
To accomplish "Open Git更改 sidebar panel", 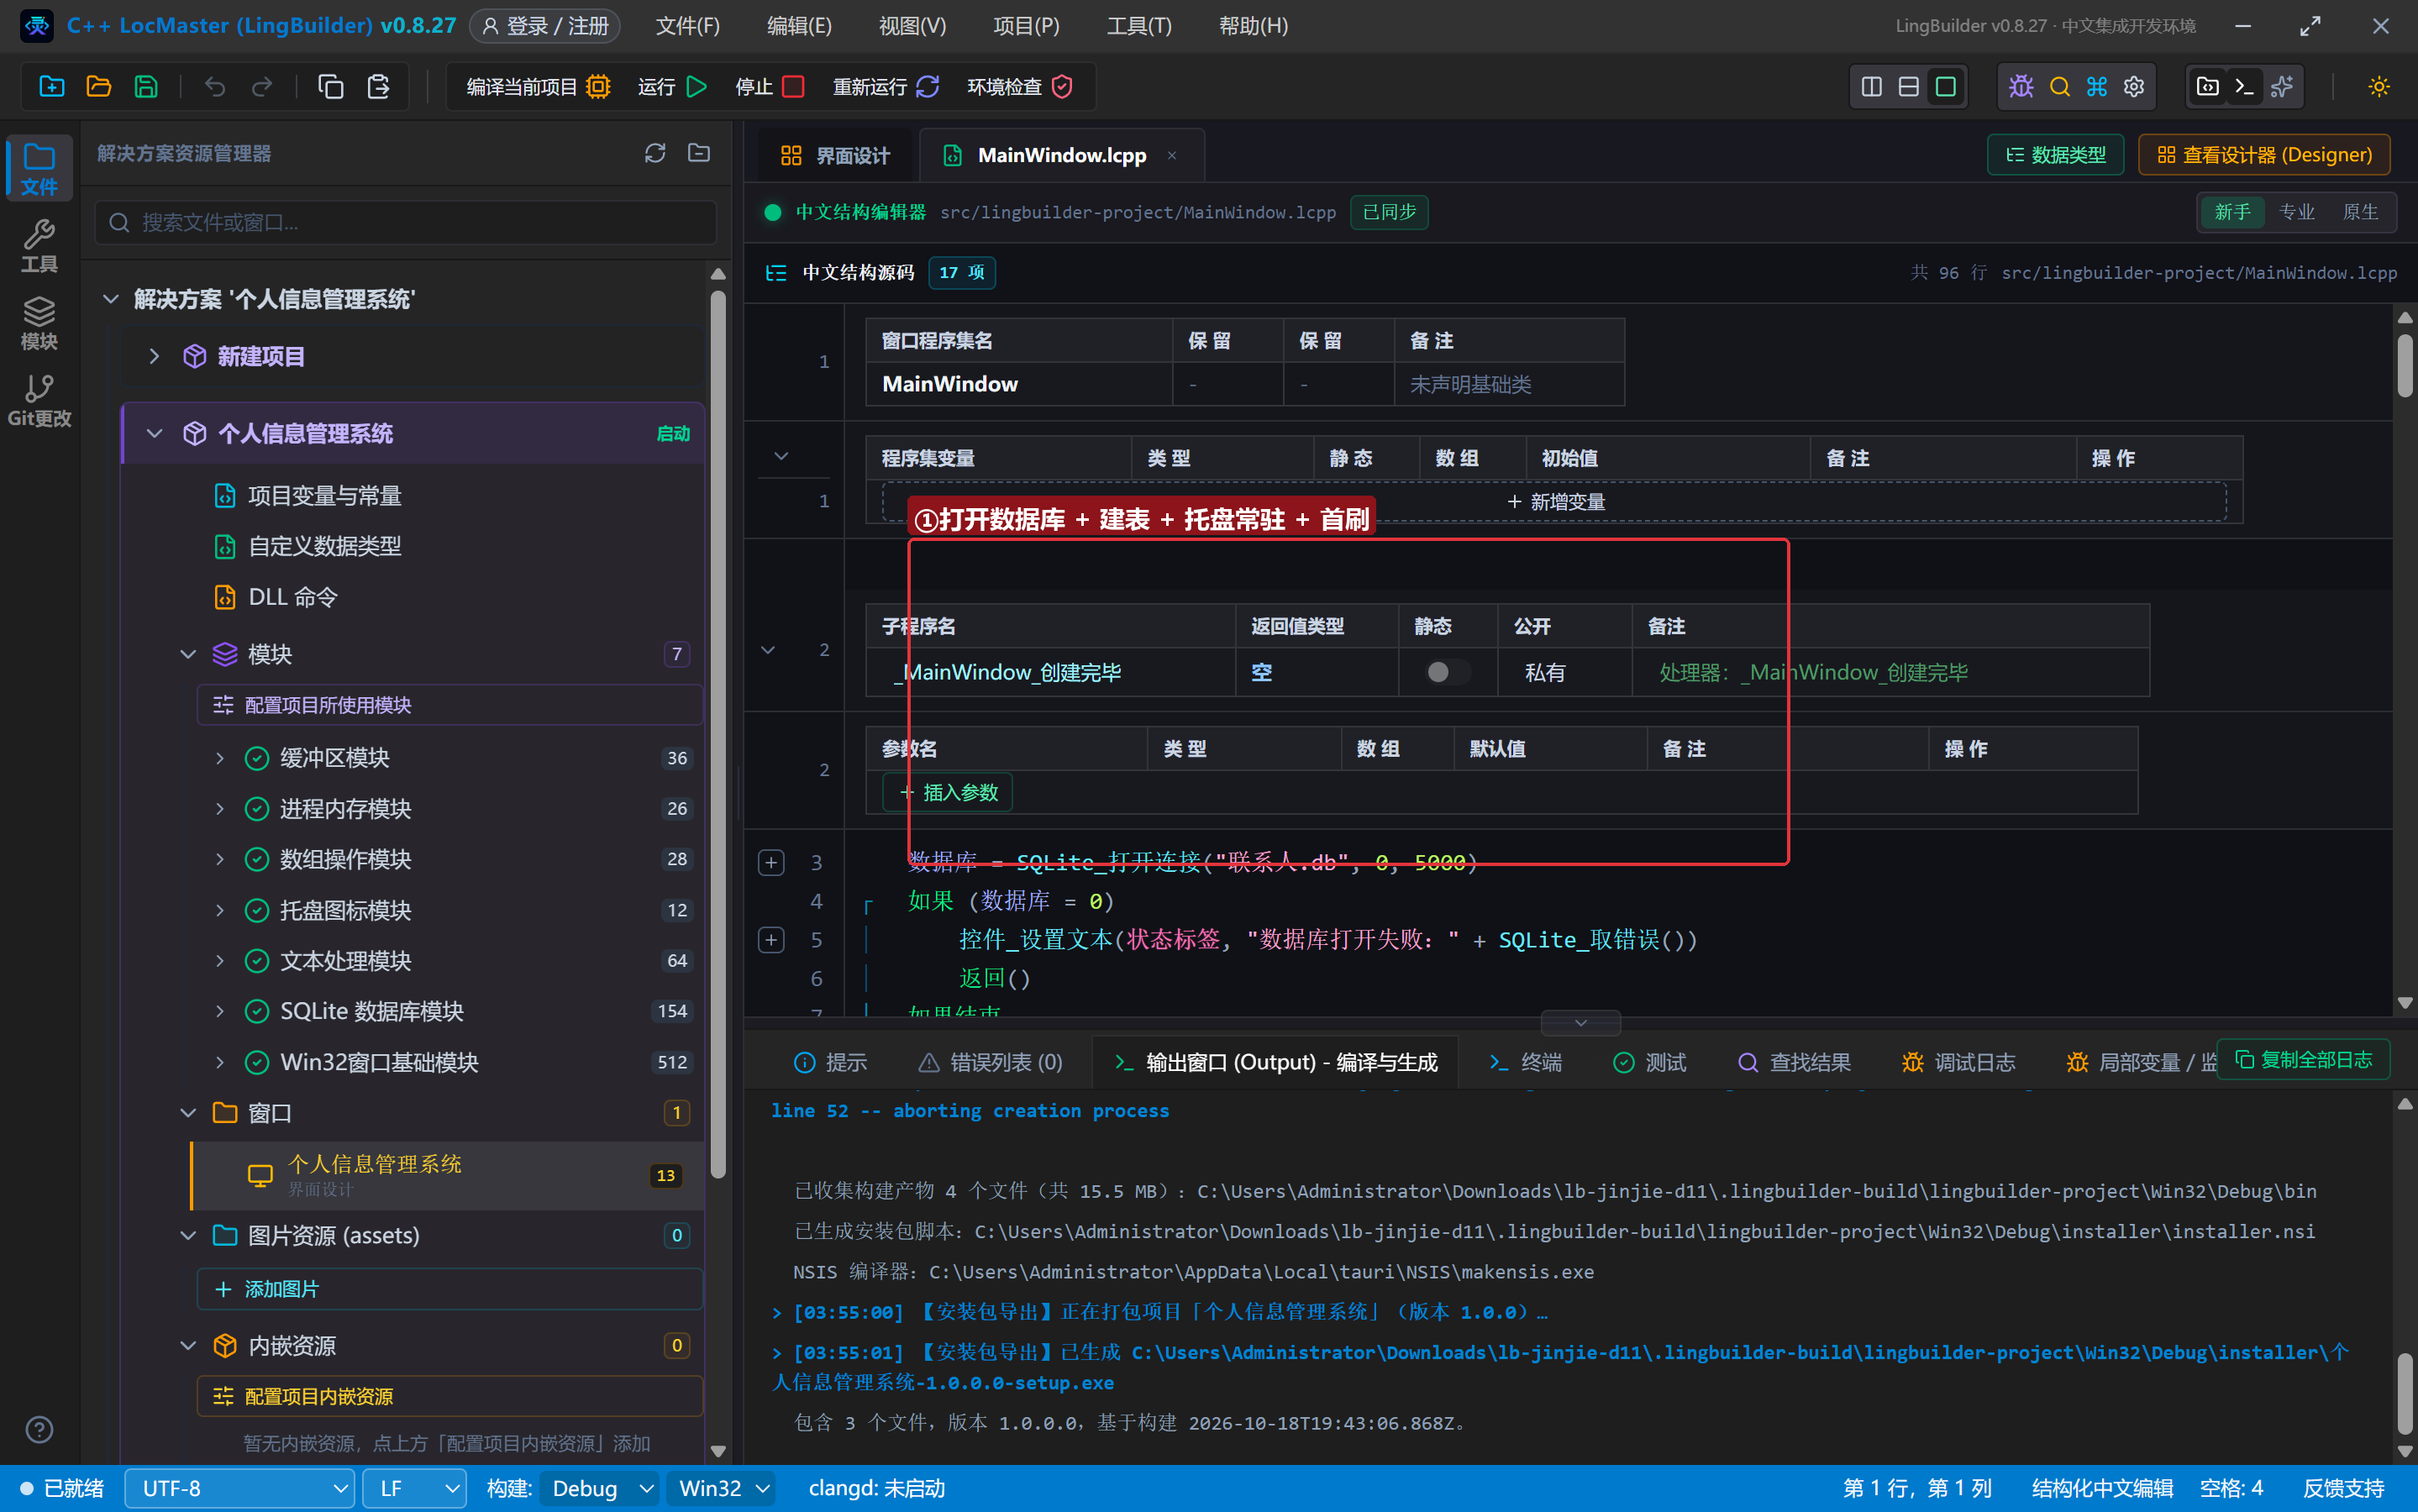I will click(39, 401).
